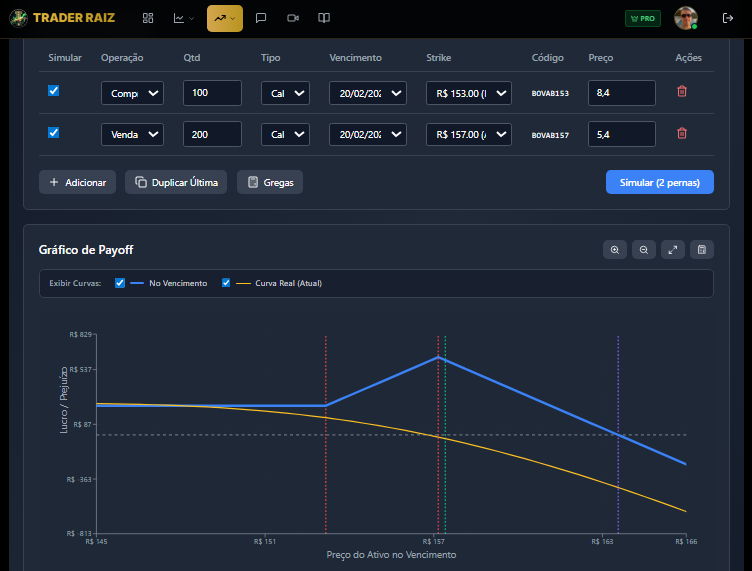752x571 pixels.
Task: Open the dashboard grid icon in navbar
Action: coord(148,18)
